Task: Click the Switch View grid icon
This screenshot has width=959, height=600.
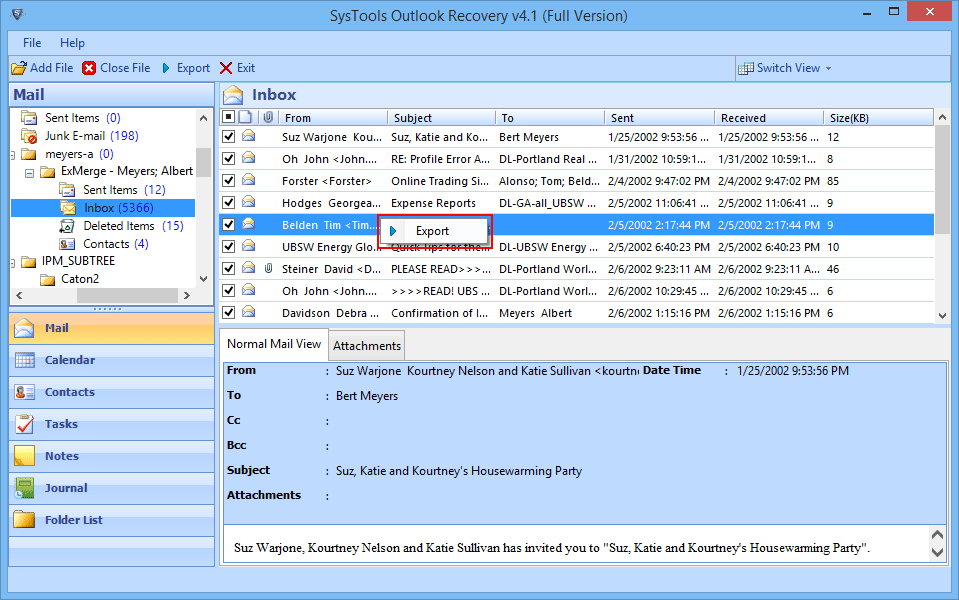Action: pyautogui.click(x=746, y=68)
